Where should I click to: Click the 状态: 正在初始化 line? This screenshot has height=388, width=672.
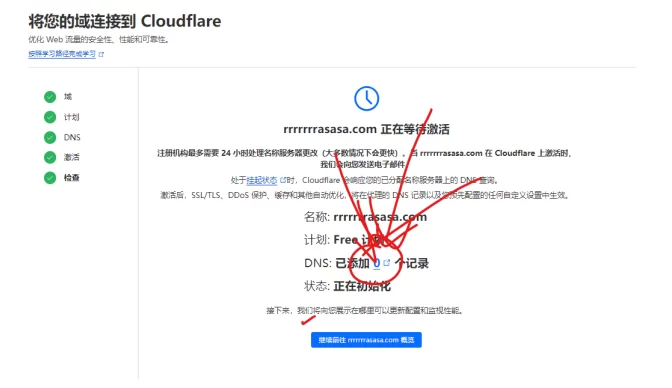[347, 286]
